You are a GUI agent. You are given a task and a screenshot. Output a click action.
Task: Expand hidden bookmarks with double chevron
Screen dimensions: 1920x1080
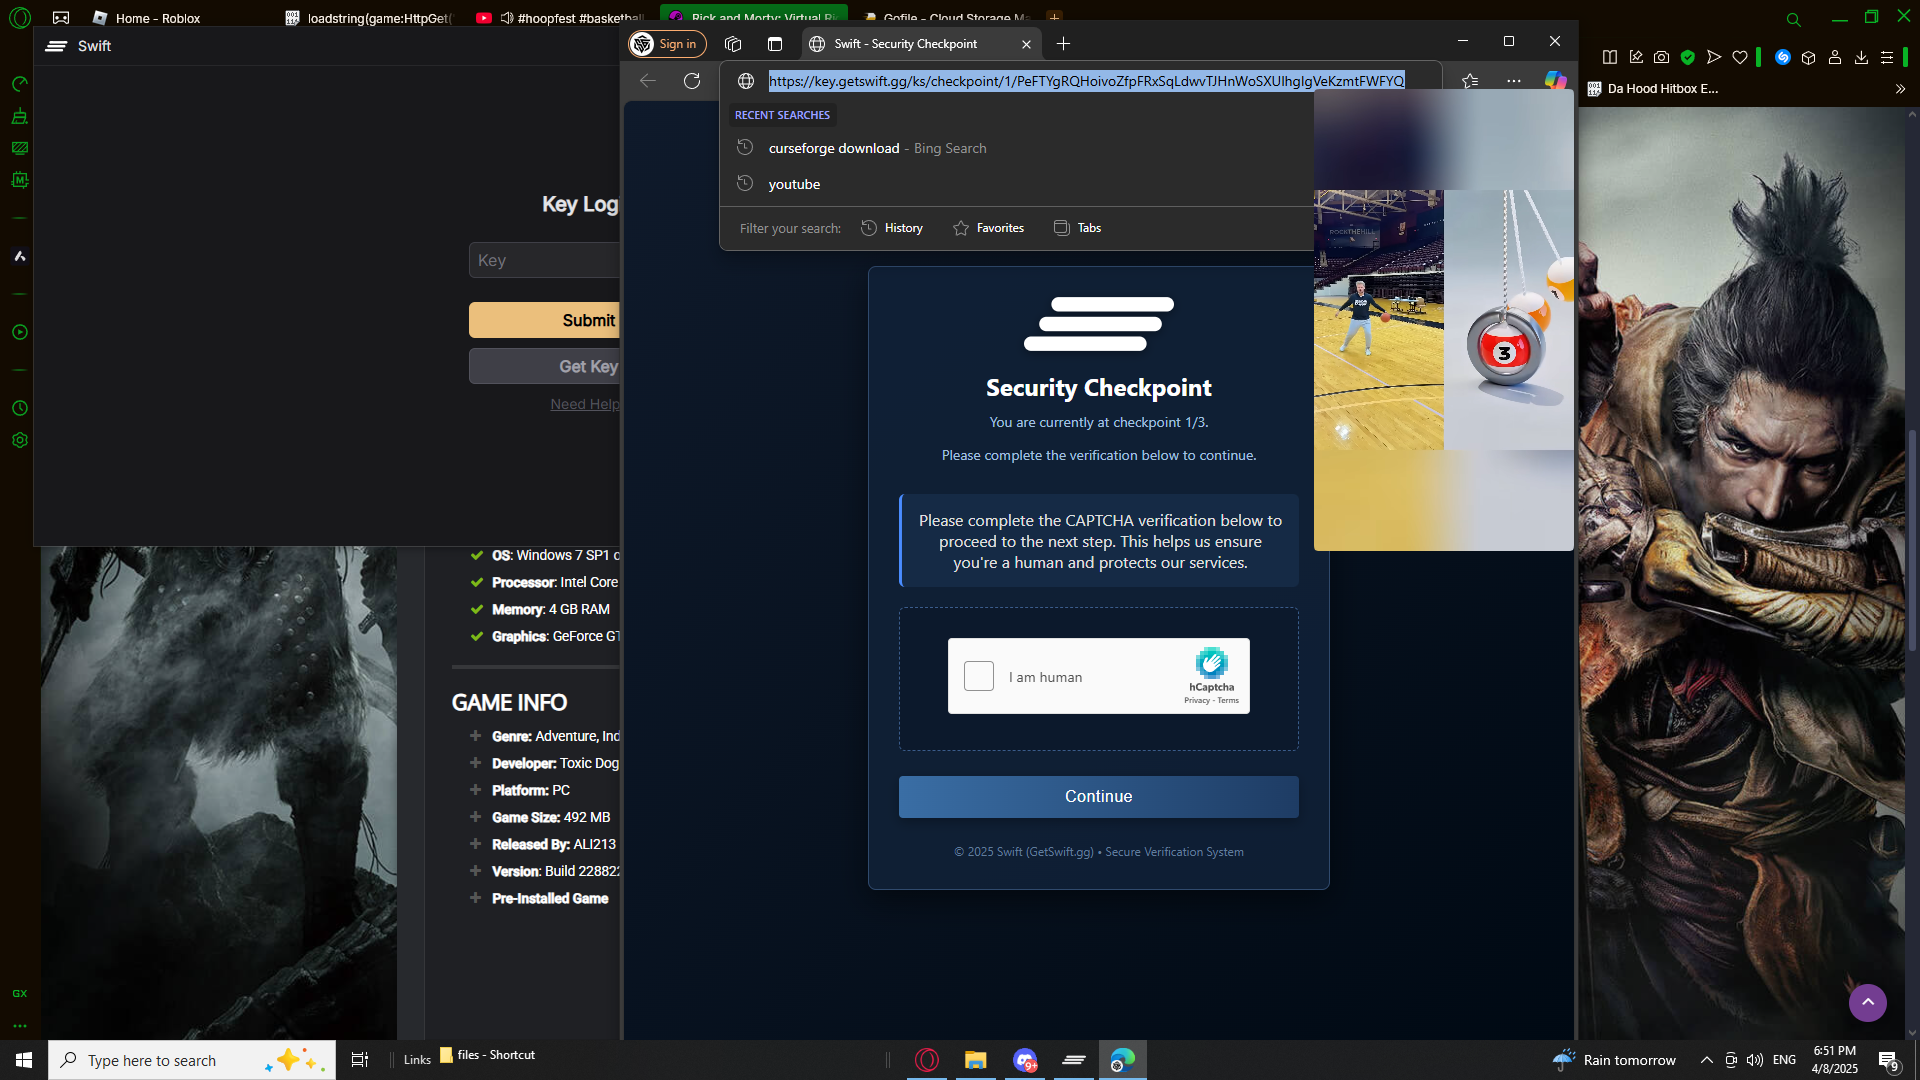pos(1900,89)
